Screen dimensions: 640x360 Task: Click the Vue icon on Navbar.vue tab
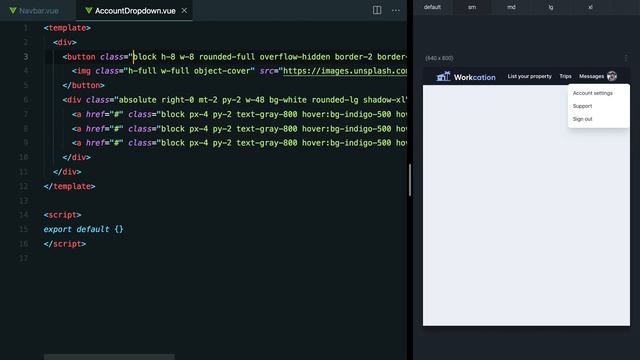tap(13, 11)
